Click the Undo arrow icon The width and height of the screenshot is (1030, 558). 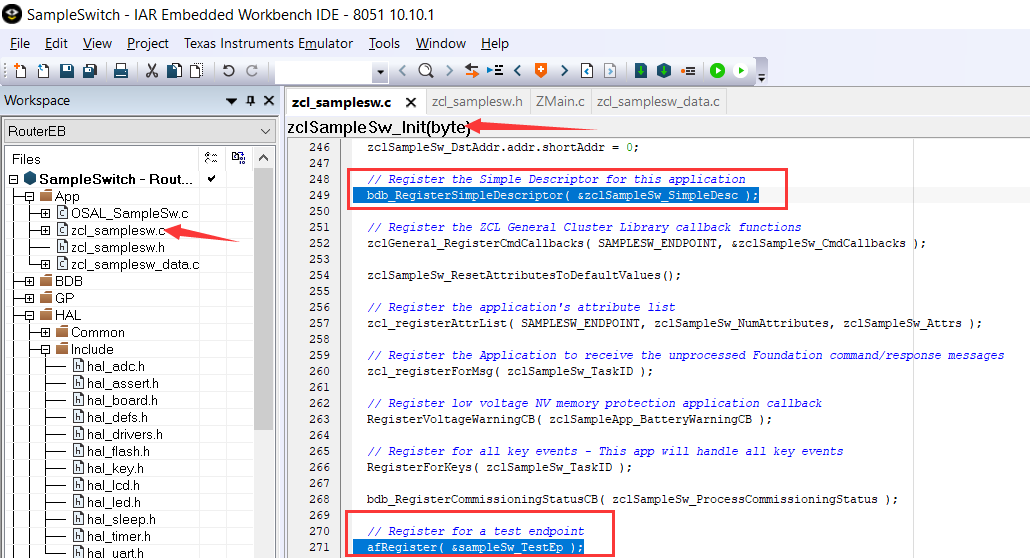[228, 70]
